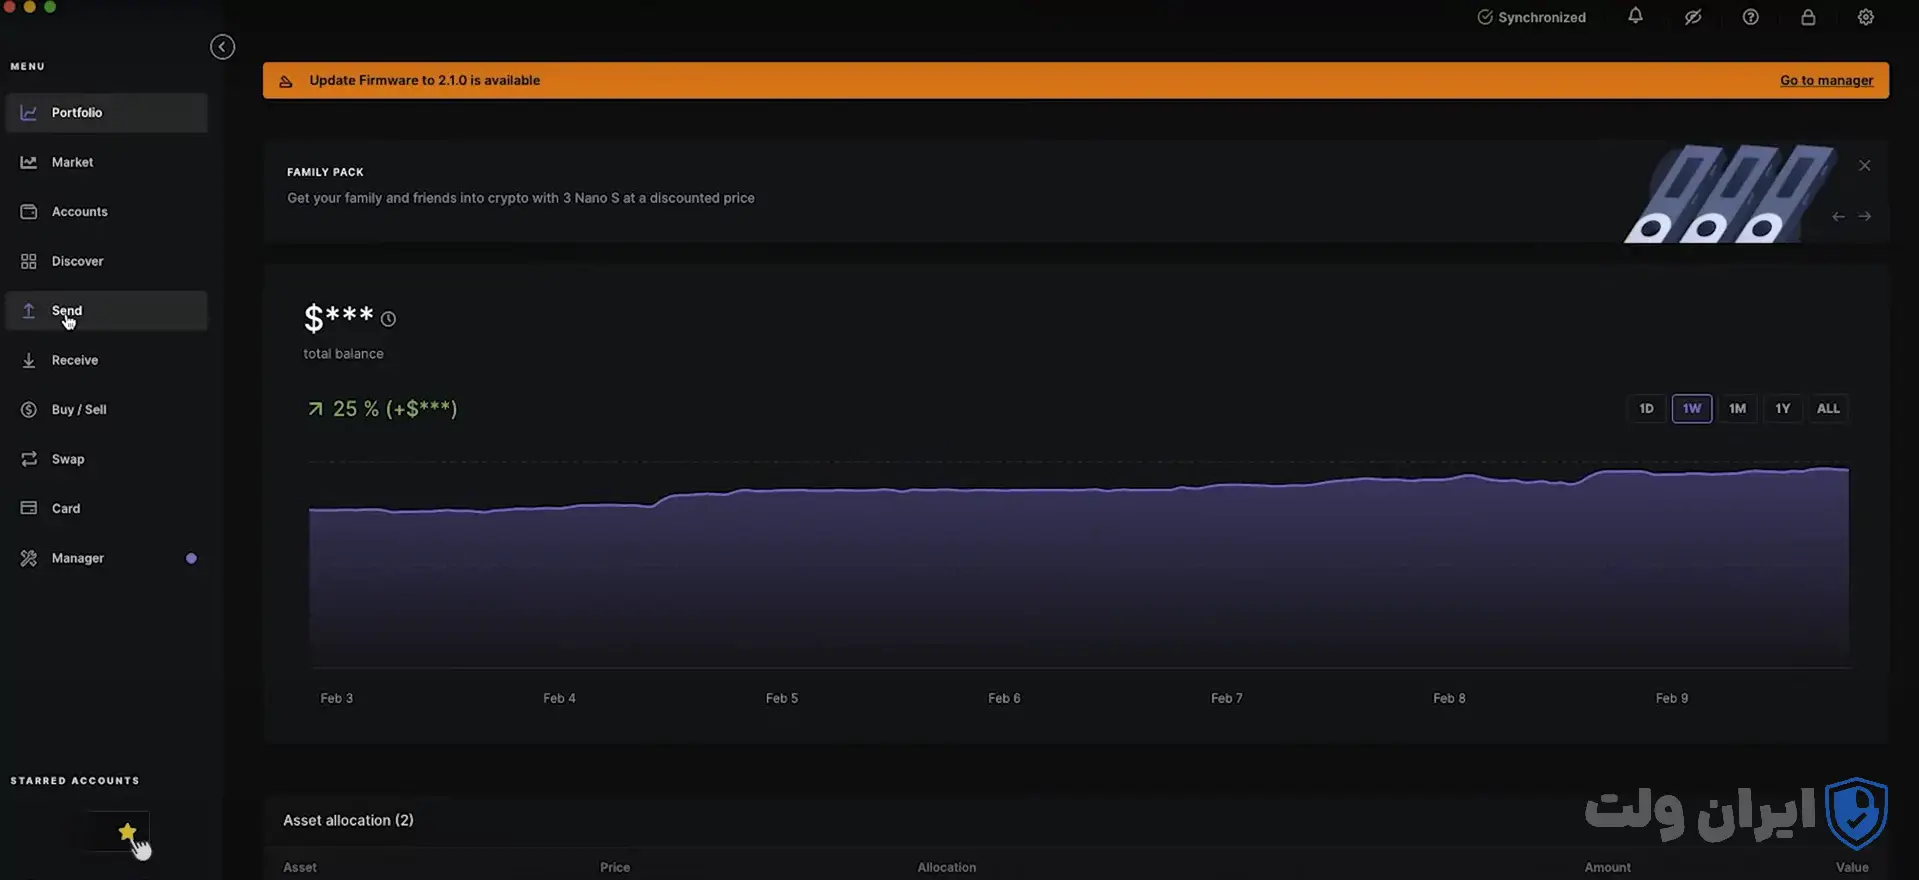Close the Family Pack banner
Viewport: 1919px width, 880px height.
pyautogui.click(x=1864, y=166)
